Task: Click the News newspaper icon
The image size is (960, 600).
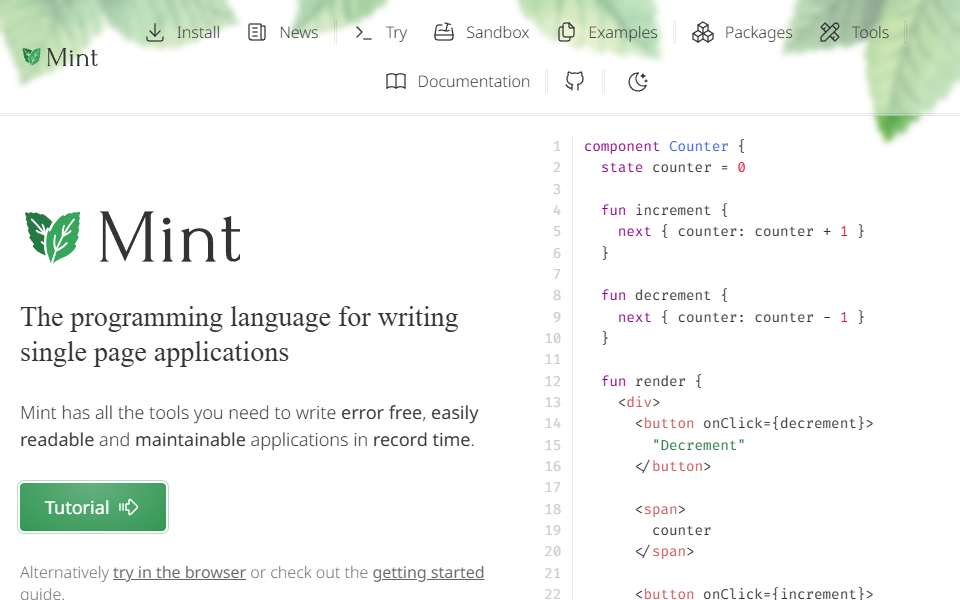Action: [x=257, y=32]
